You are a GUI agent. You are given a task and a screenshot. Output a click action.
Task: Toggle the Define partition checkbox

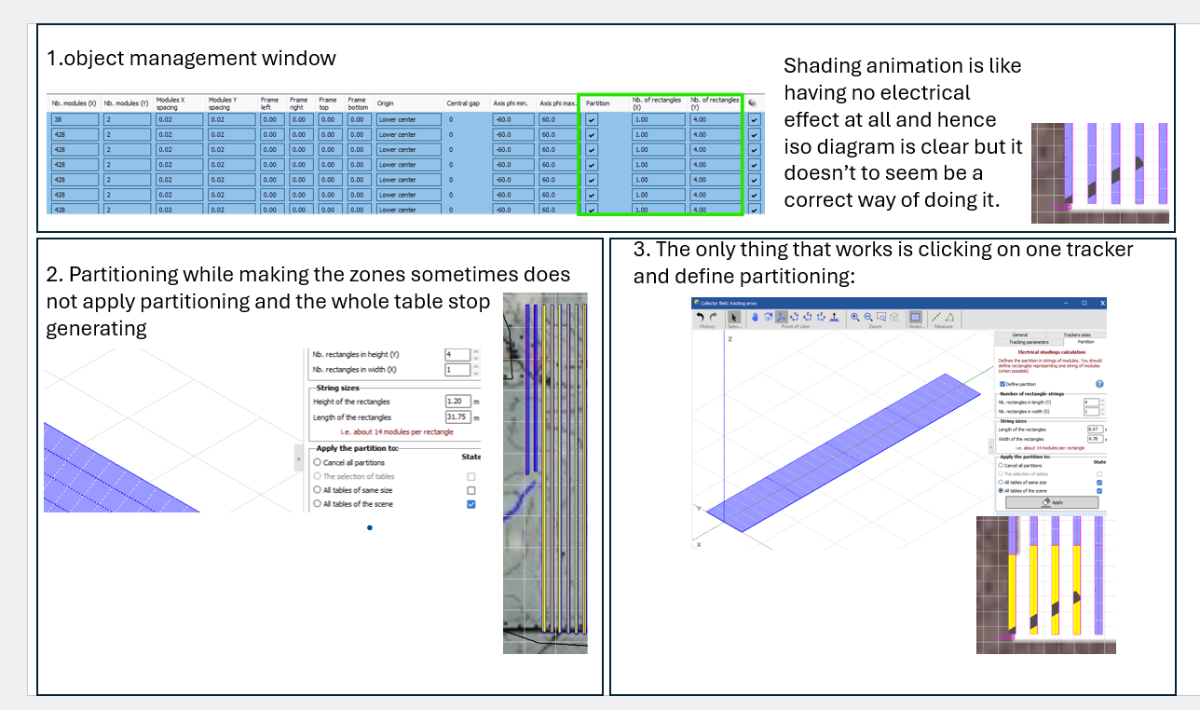(1003, 384)
